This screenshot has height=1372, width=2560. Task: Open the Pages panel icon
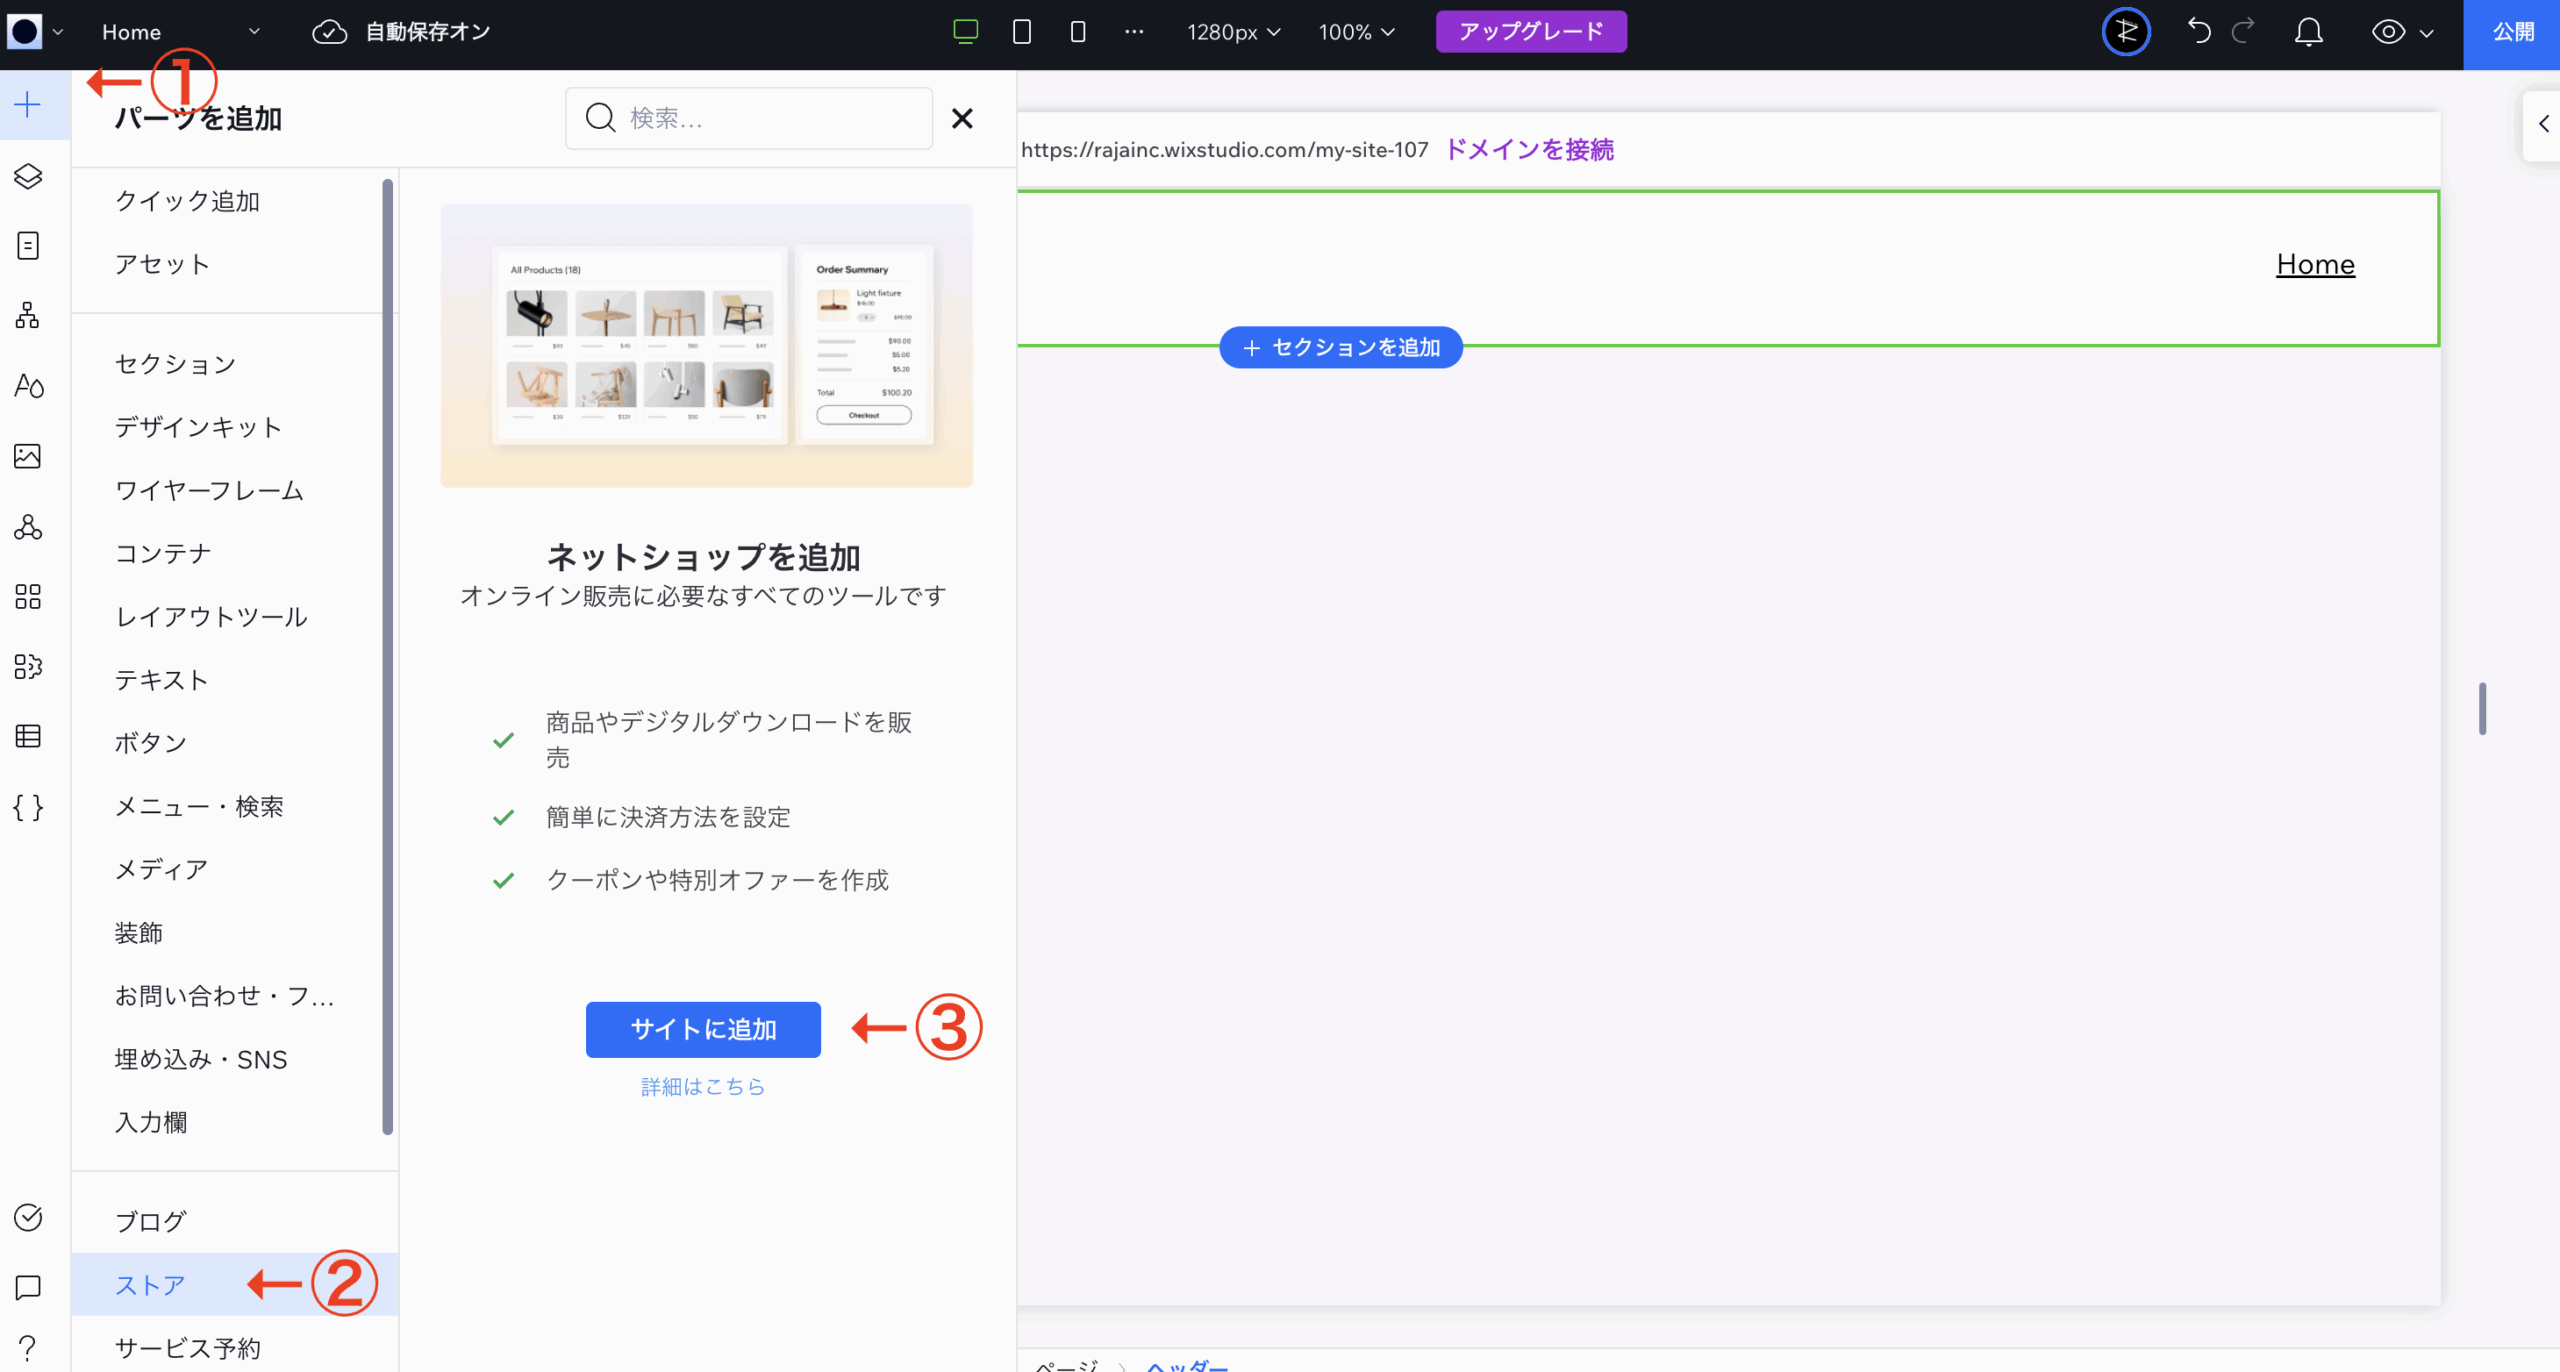click(28, 246)
